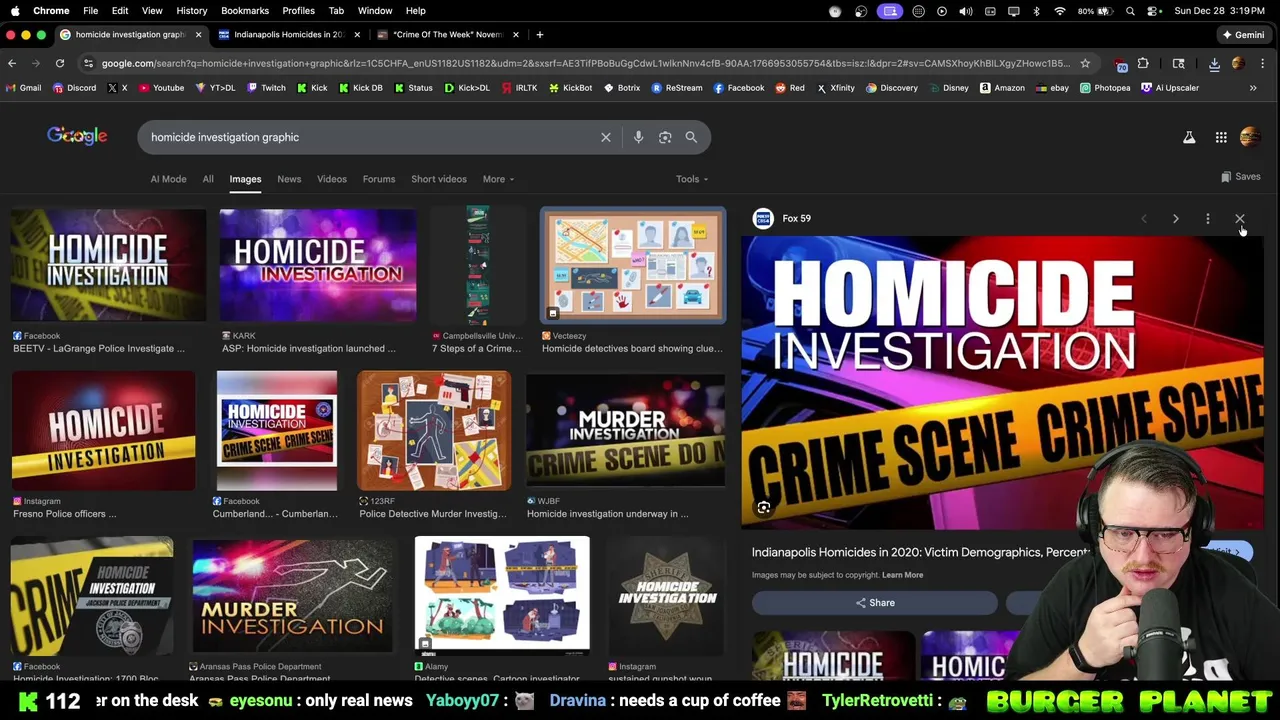This screenshot has width=1280, height=720.
Task: Go to next image in preview panel
Action: coord(1176,218)
